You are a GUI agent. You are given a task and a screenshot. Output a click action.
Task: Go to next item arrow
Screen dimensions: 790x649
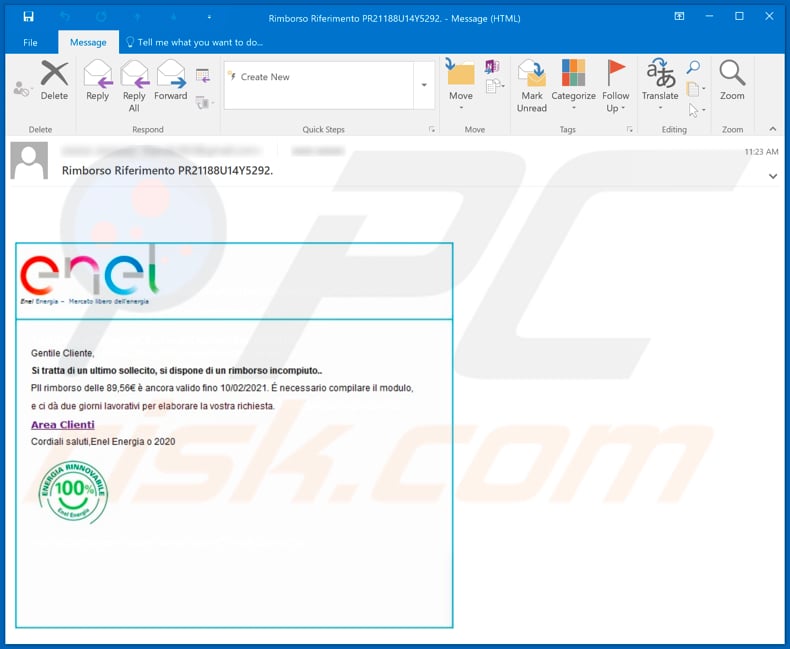[173, 17]
